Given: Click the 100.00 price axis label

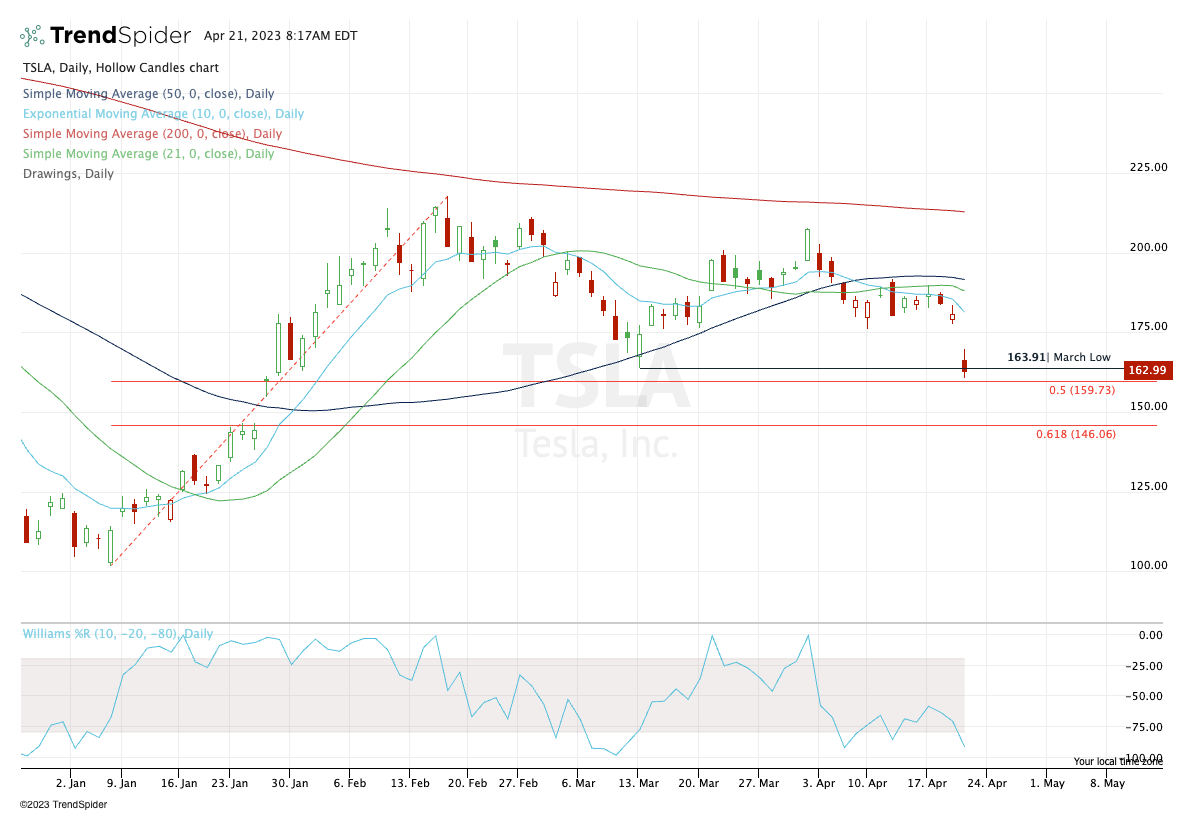Looking at the screenshot, I should pos(1149,565).
